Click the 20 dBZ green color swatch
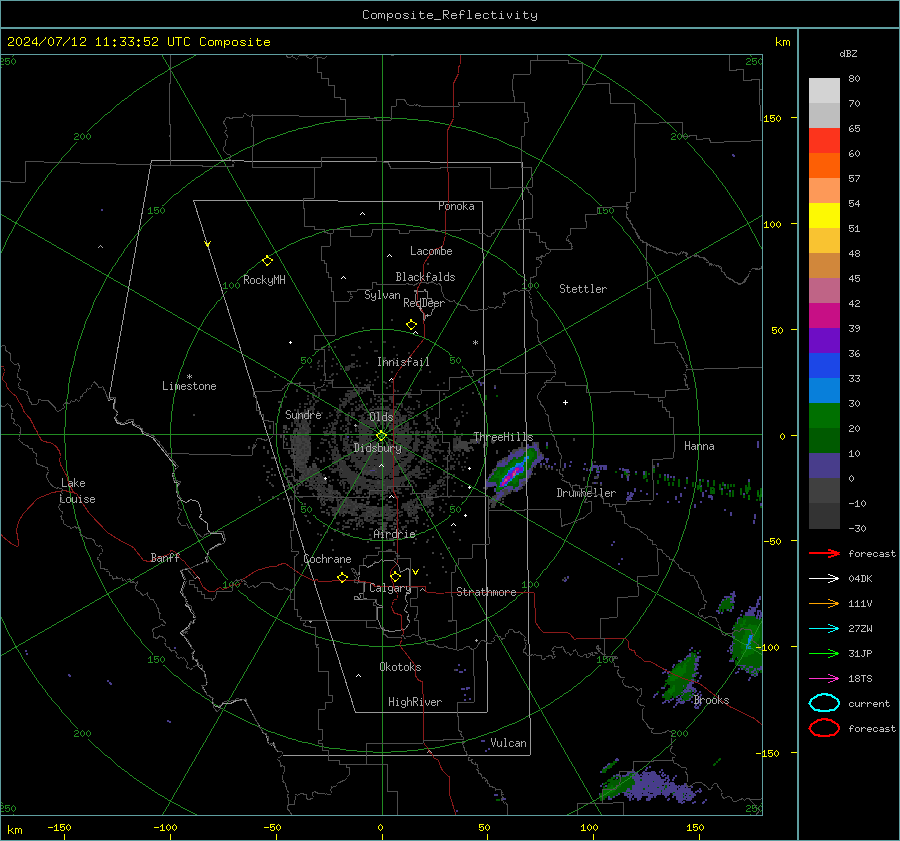Image resolution: width=900 pixels, height=841 pixels. tap(824, 416)
